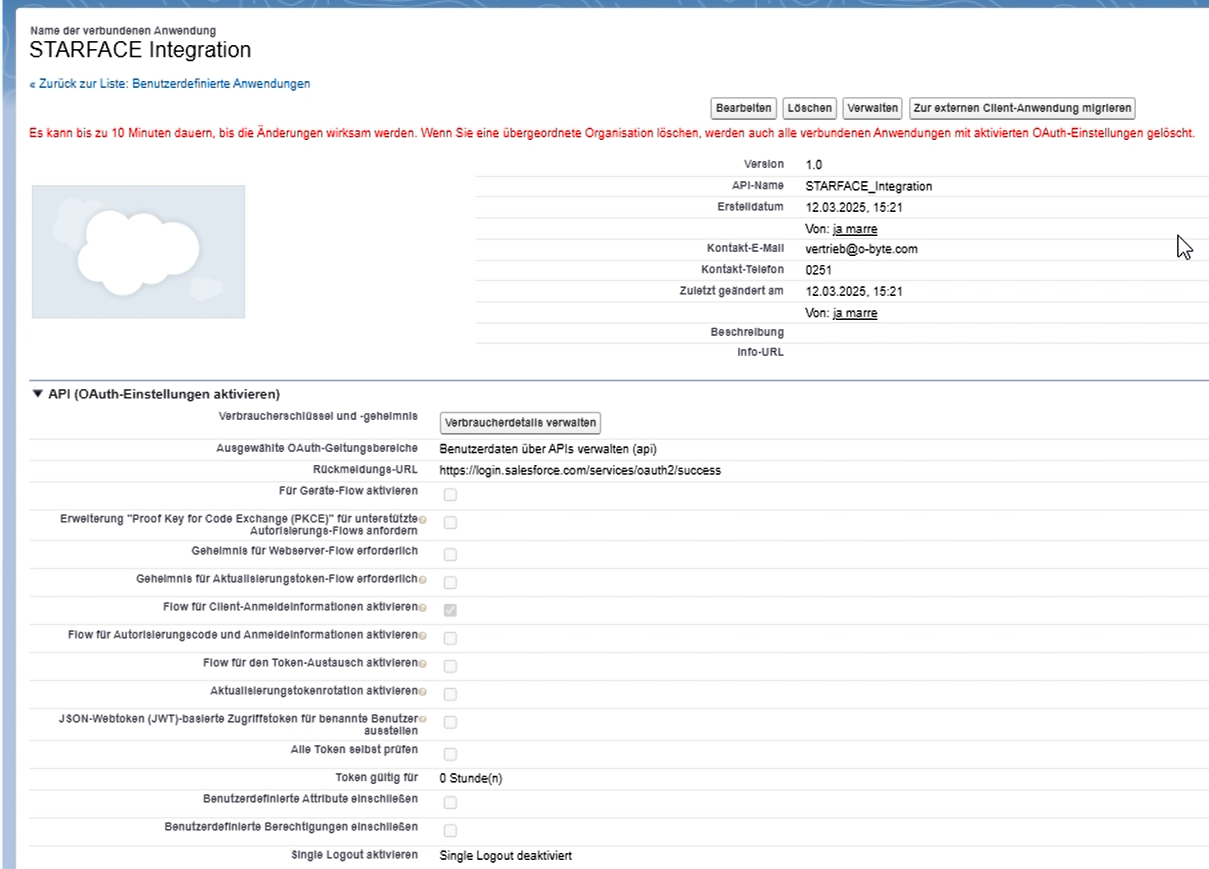This screenshot has width=1209, height=869.
Task: Click help icon beside Flow für den Token-Austausch
Action: 423,664
